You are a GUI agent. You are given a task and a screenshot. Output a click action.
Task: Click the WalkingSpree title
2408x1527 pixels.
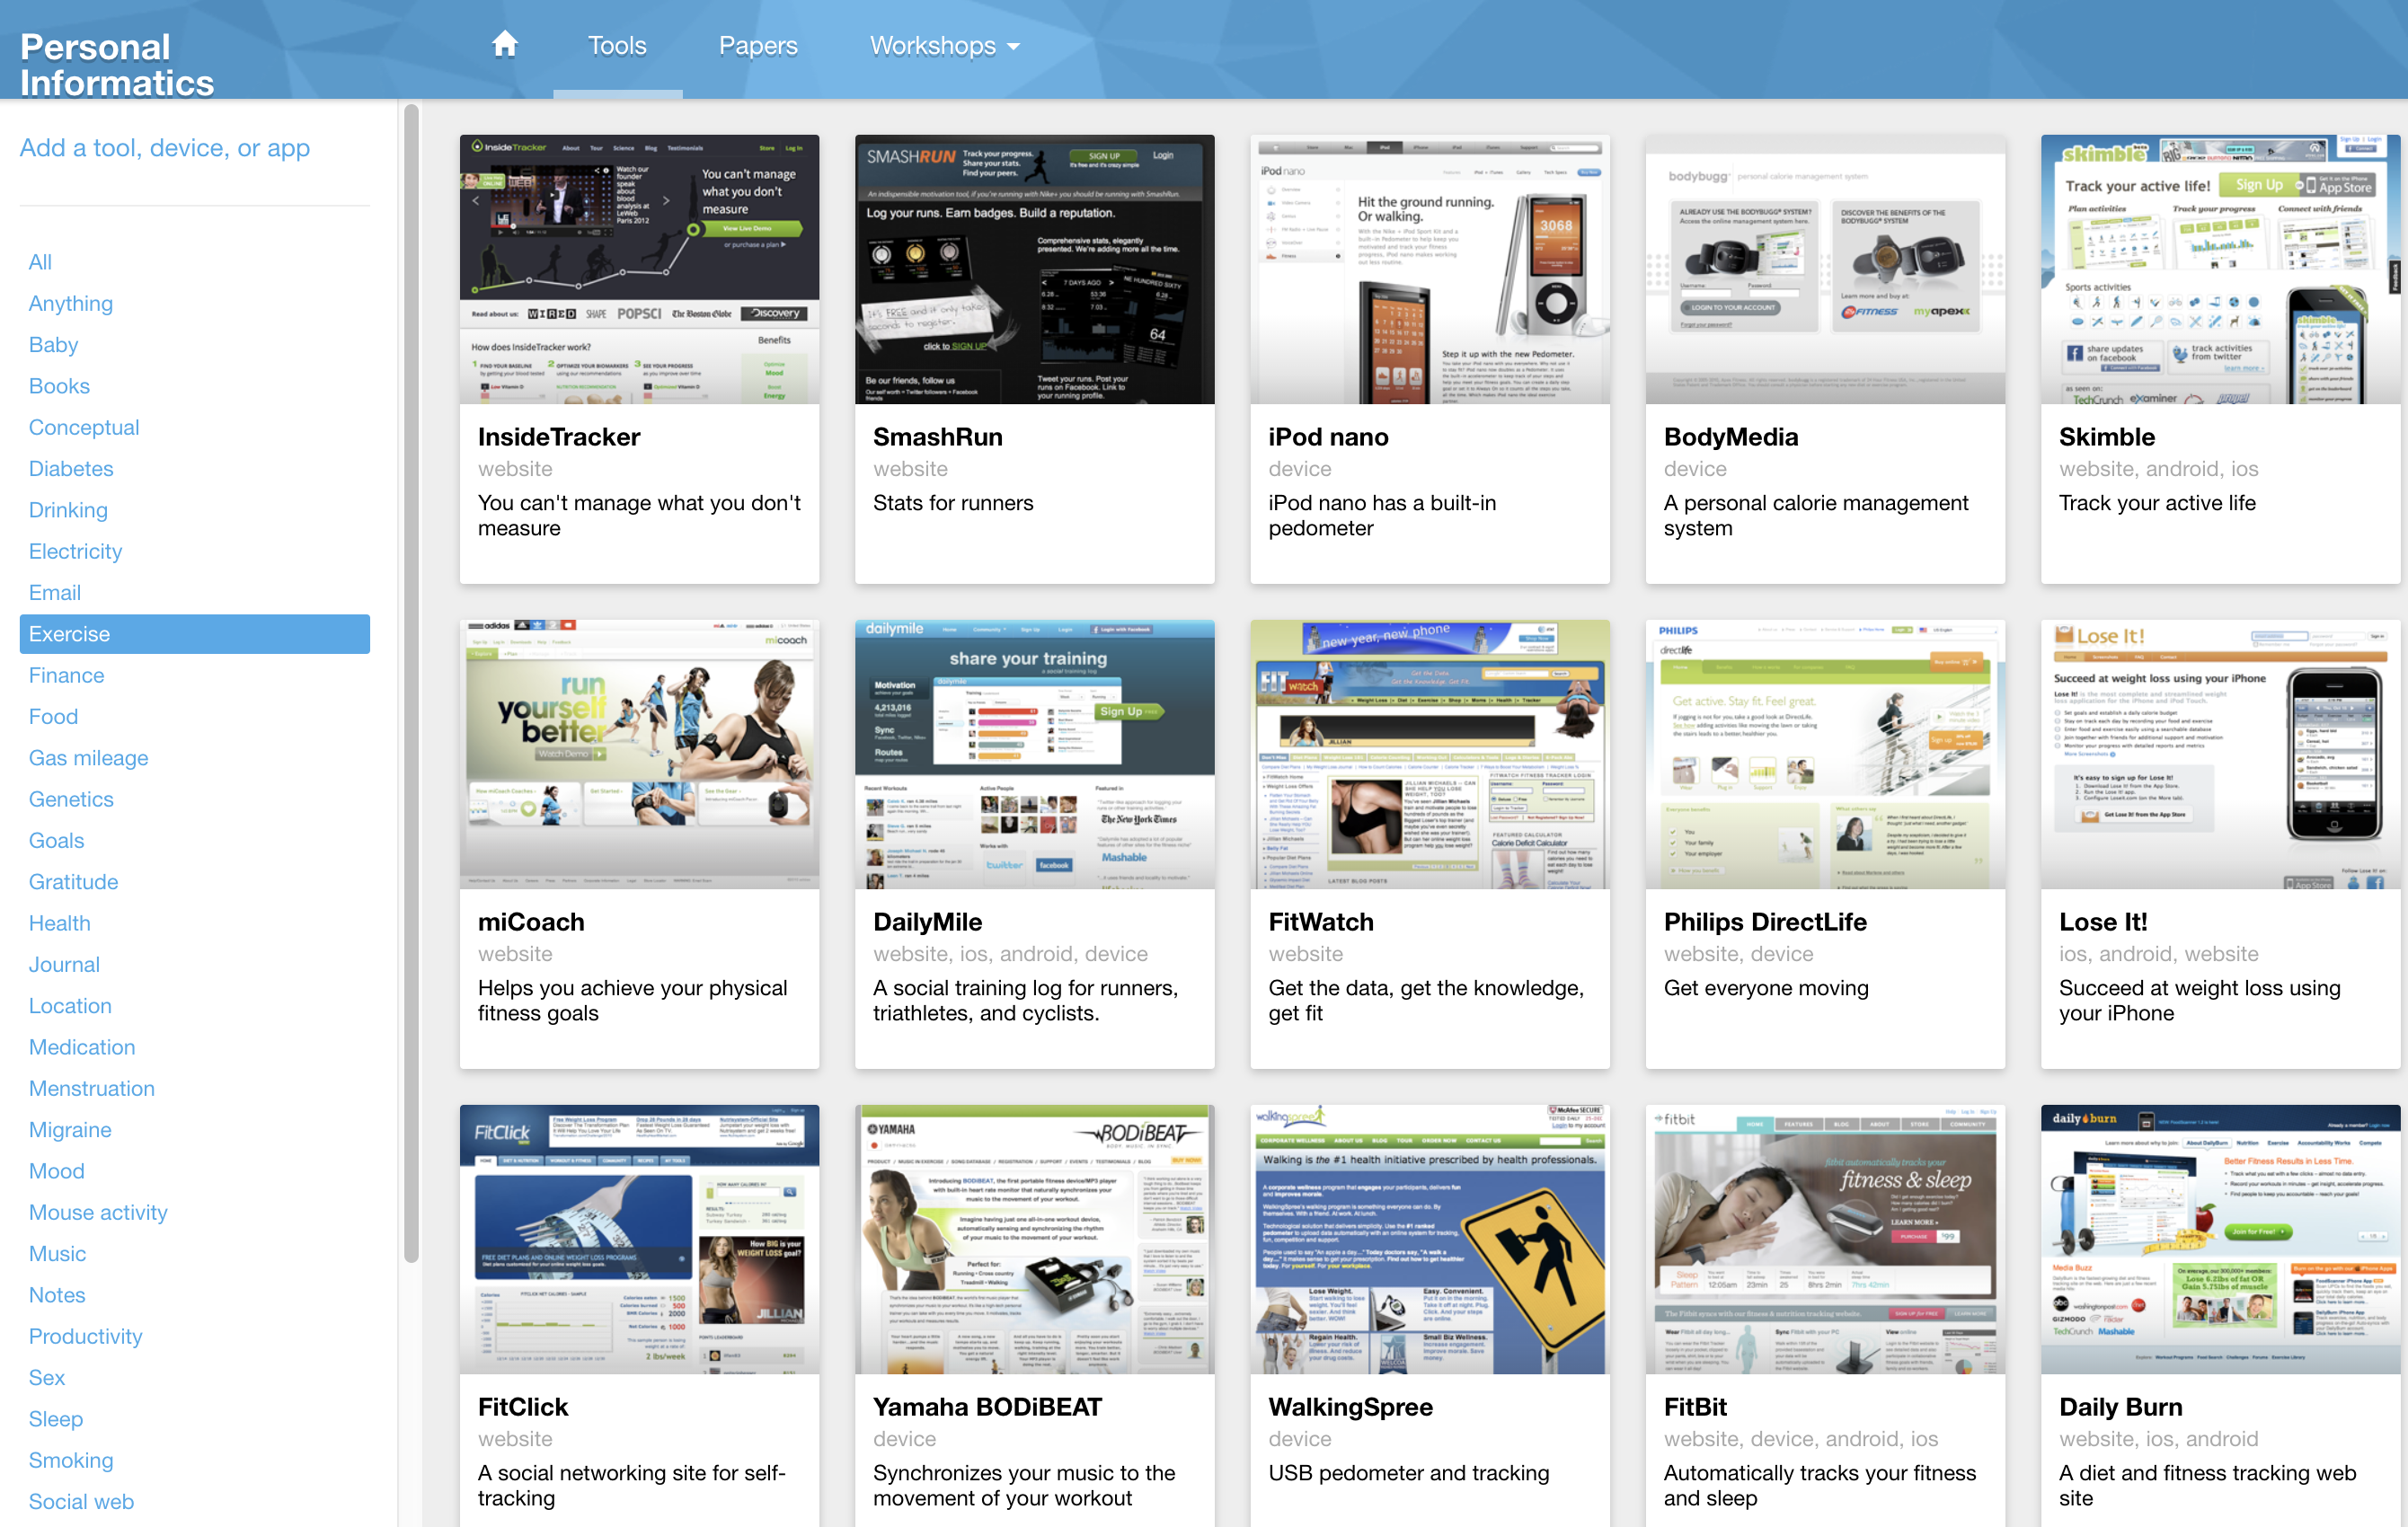(x=1351, y=1407)
